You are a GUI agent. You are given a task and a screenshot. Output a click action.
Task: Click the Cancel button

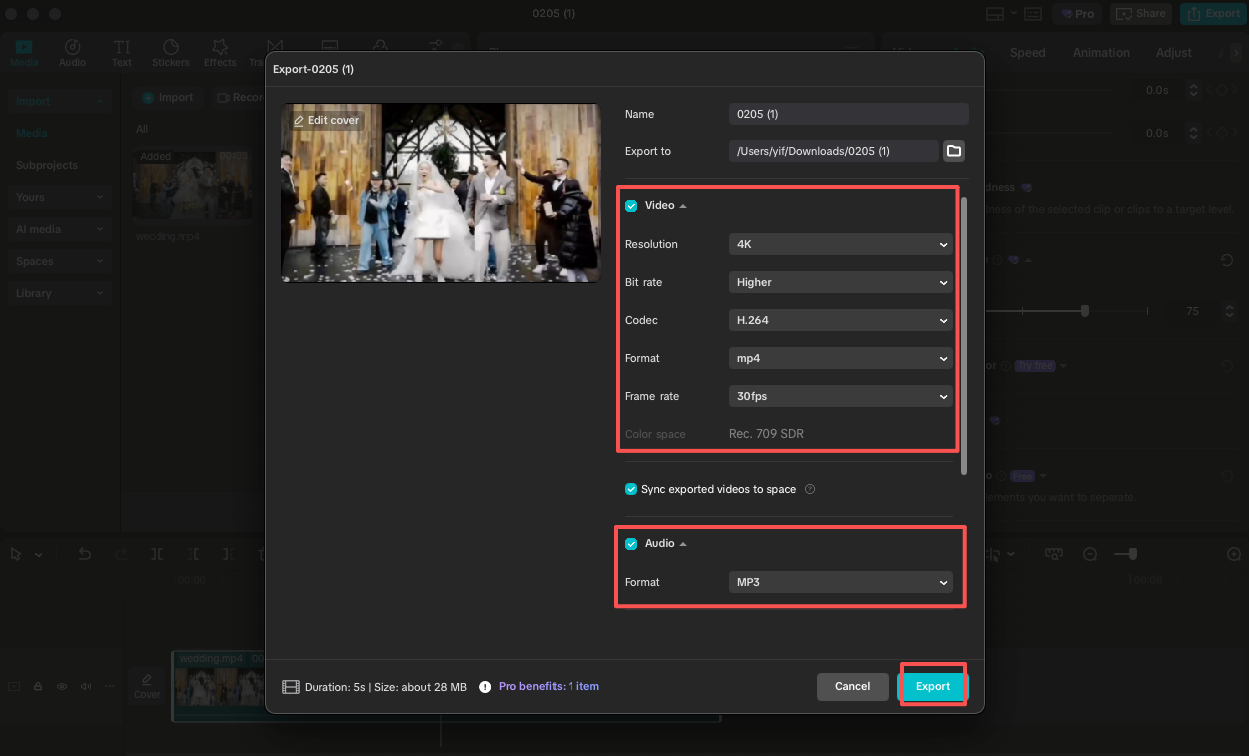coord(852,686)
